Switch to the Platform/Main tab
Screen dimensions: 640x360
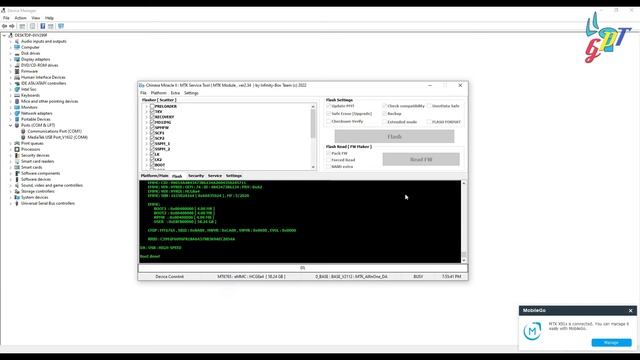[154, 176]
